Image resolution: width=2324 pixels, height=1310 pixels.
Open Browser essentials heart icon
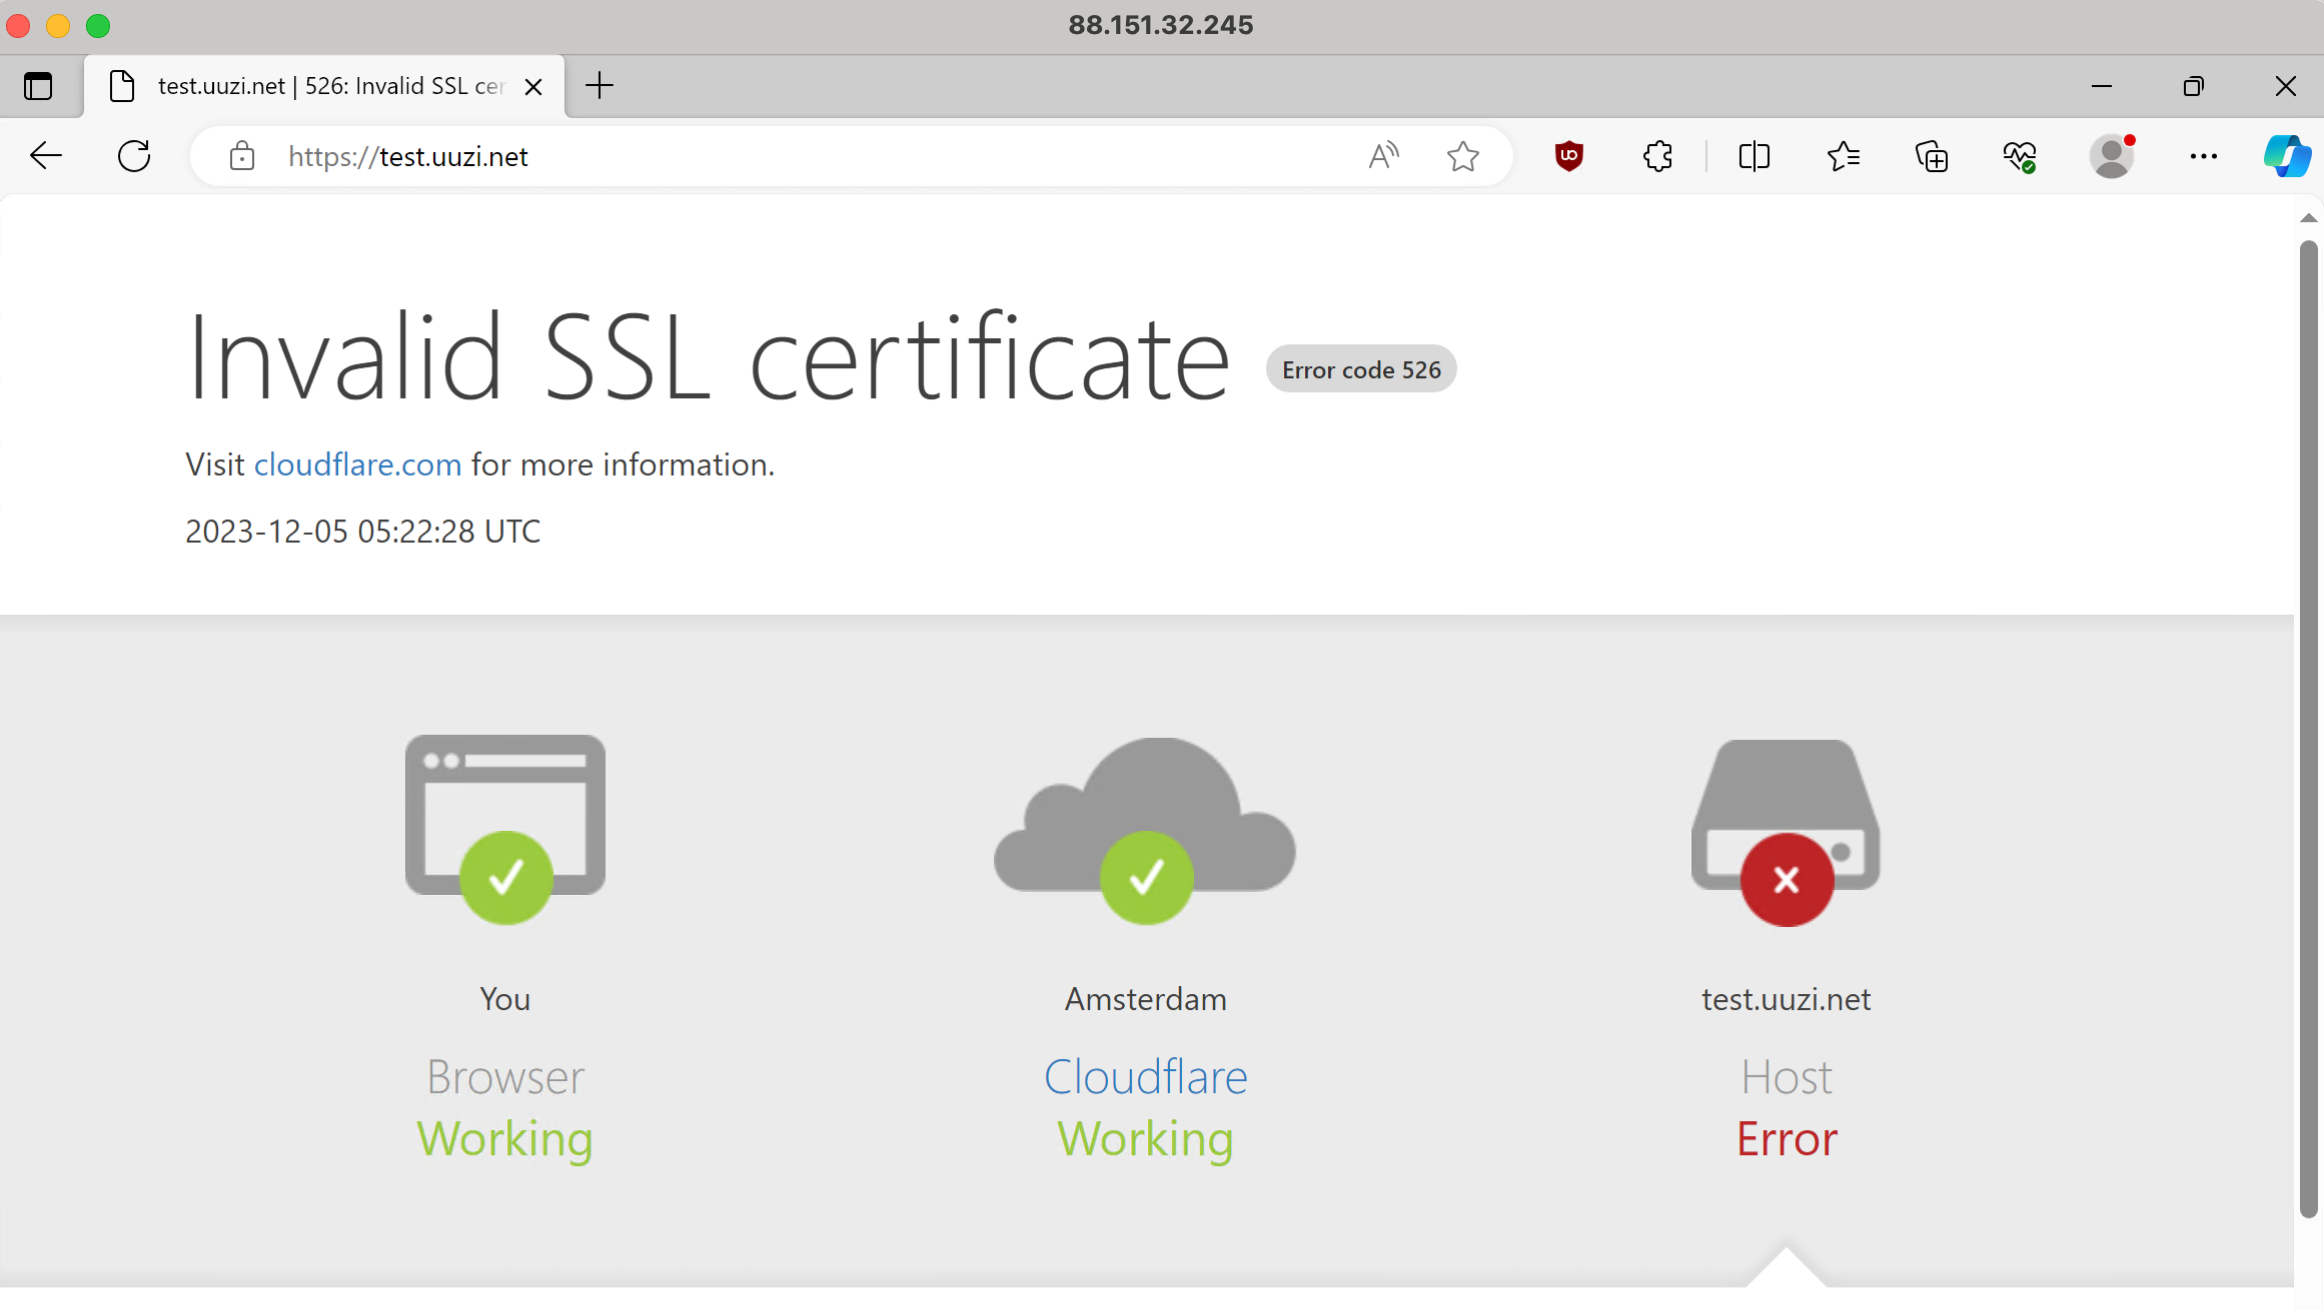tap(2020, 156)
